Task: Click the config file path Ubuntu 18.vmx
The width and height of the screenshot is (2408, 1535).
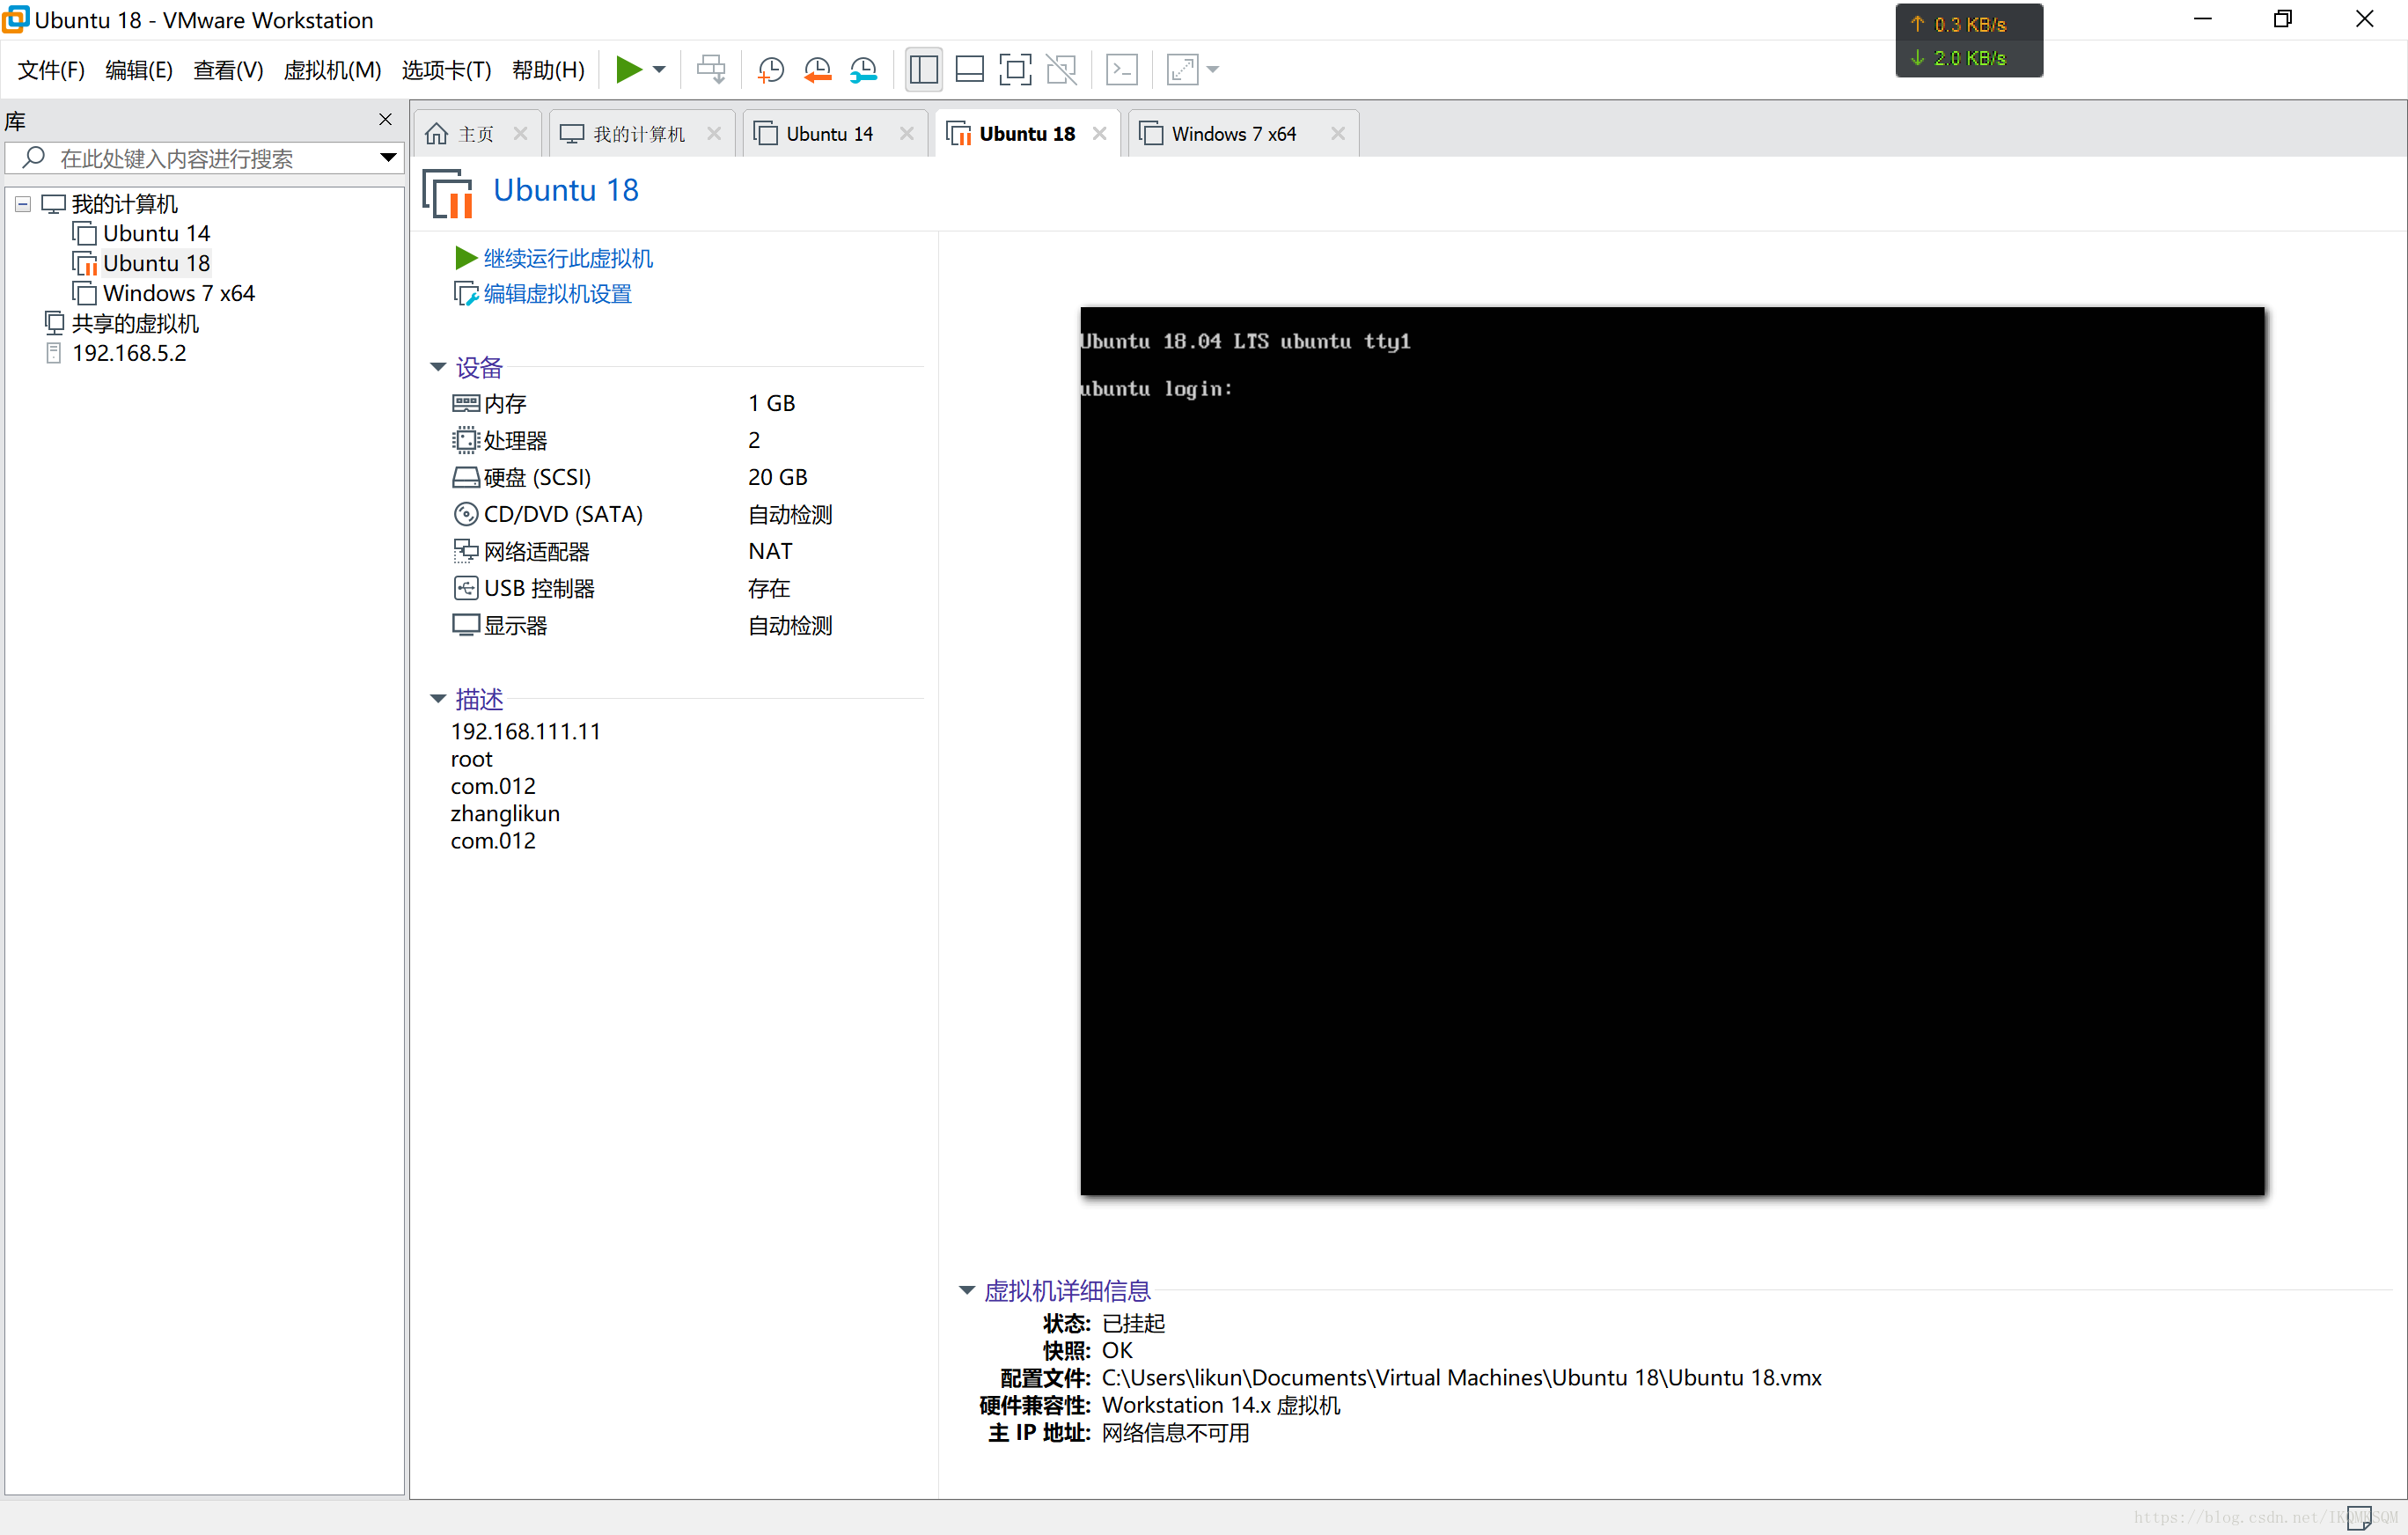Action: point(1461,1377)
